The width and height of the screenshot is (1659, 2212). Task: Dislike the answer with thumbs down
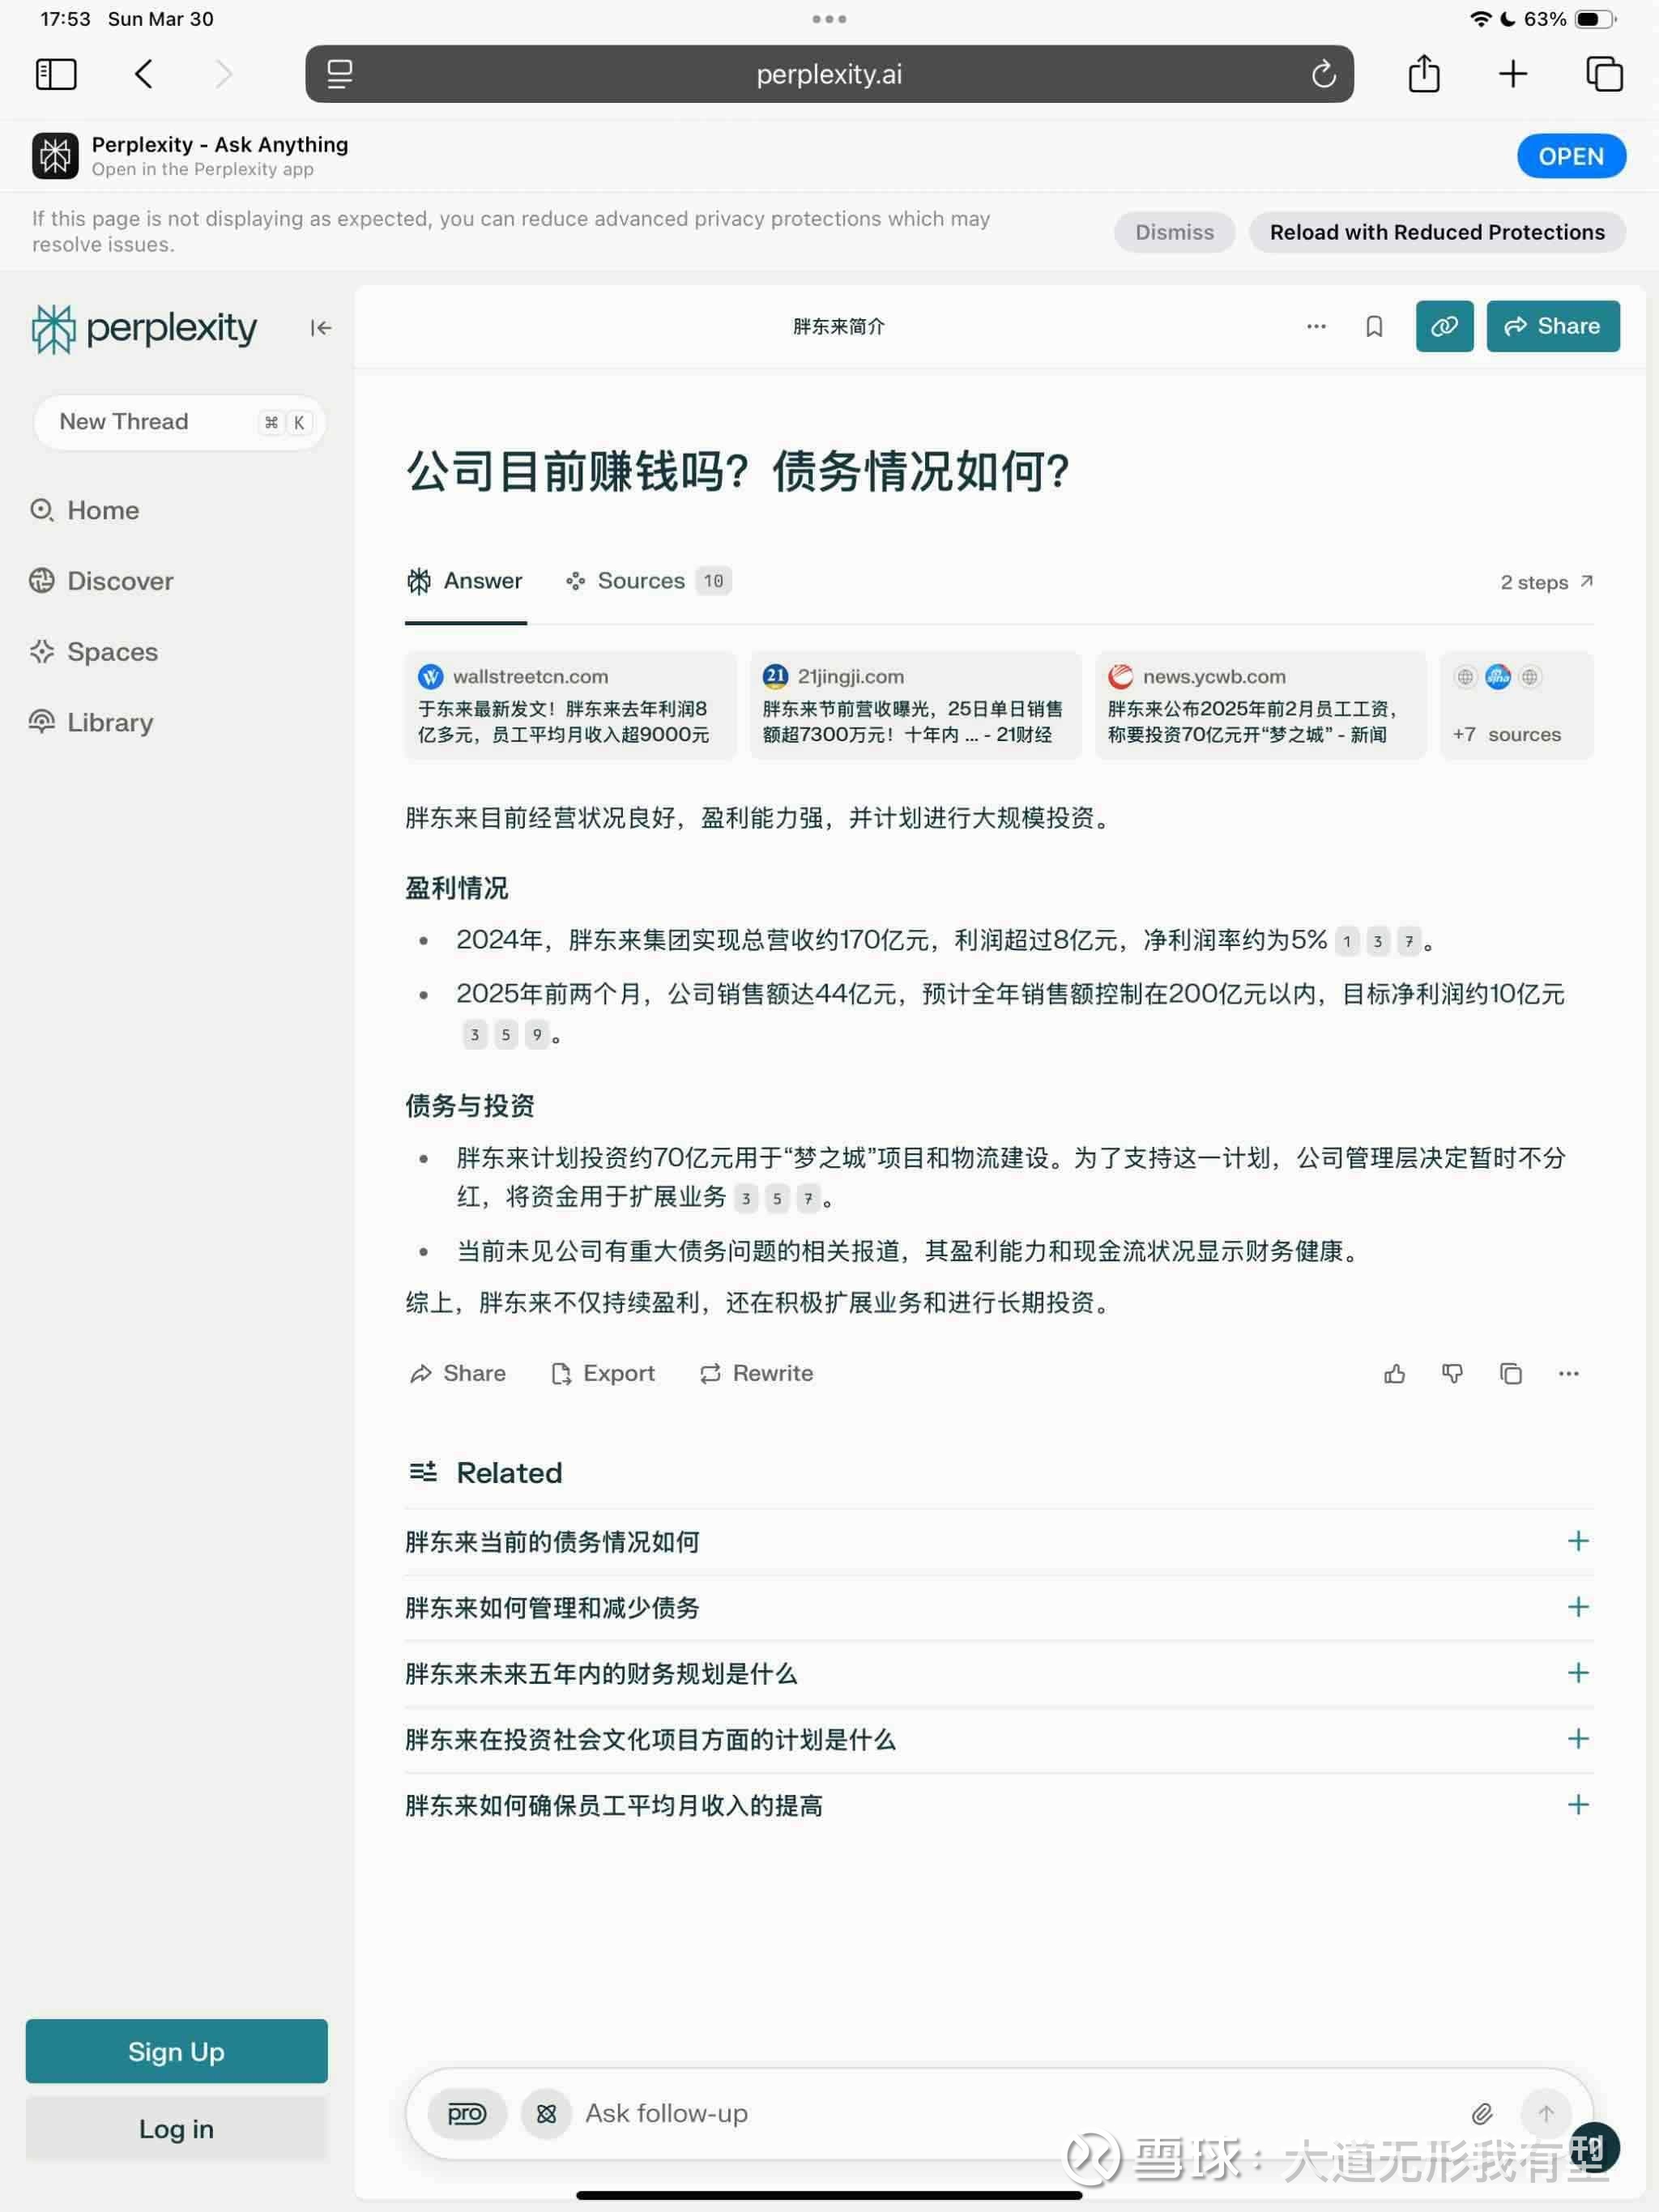click(x=1452, y=1374)
